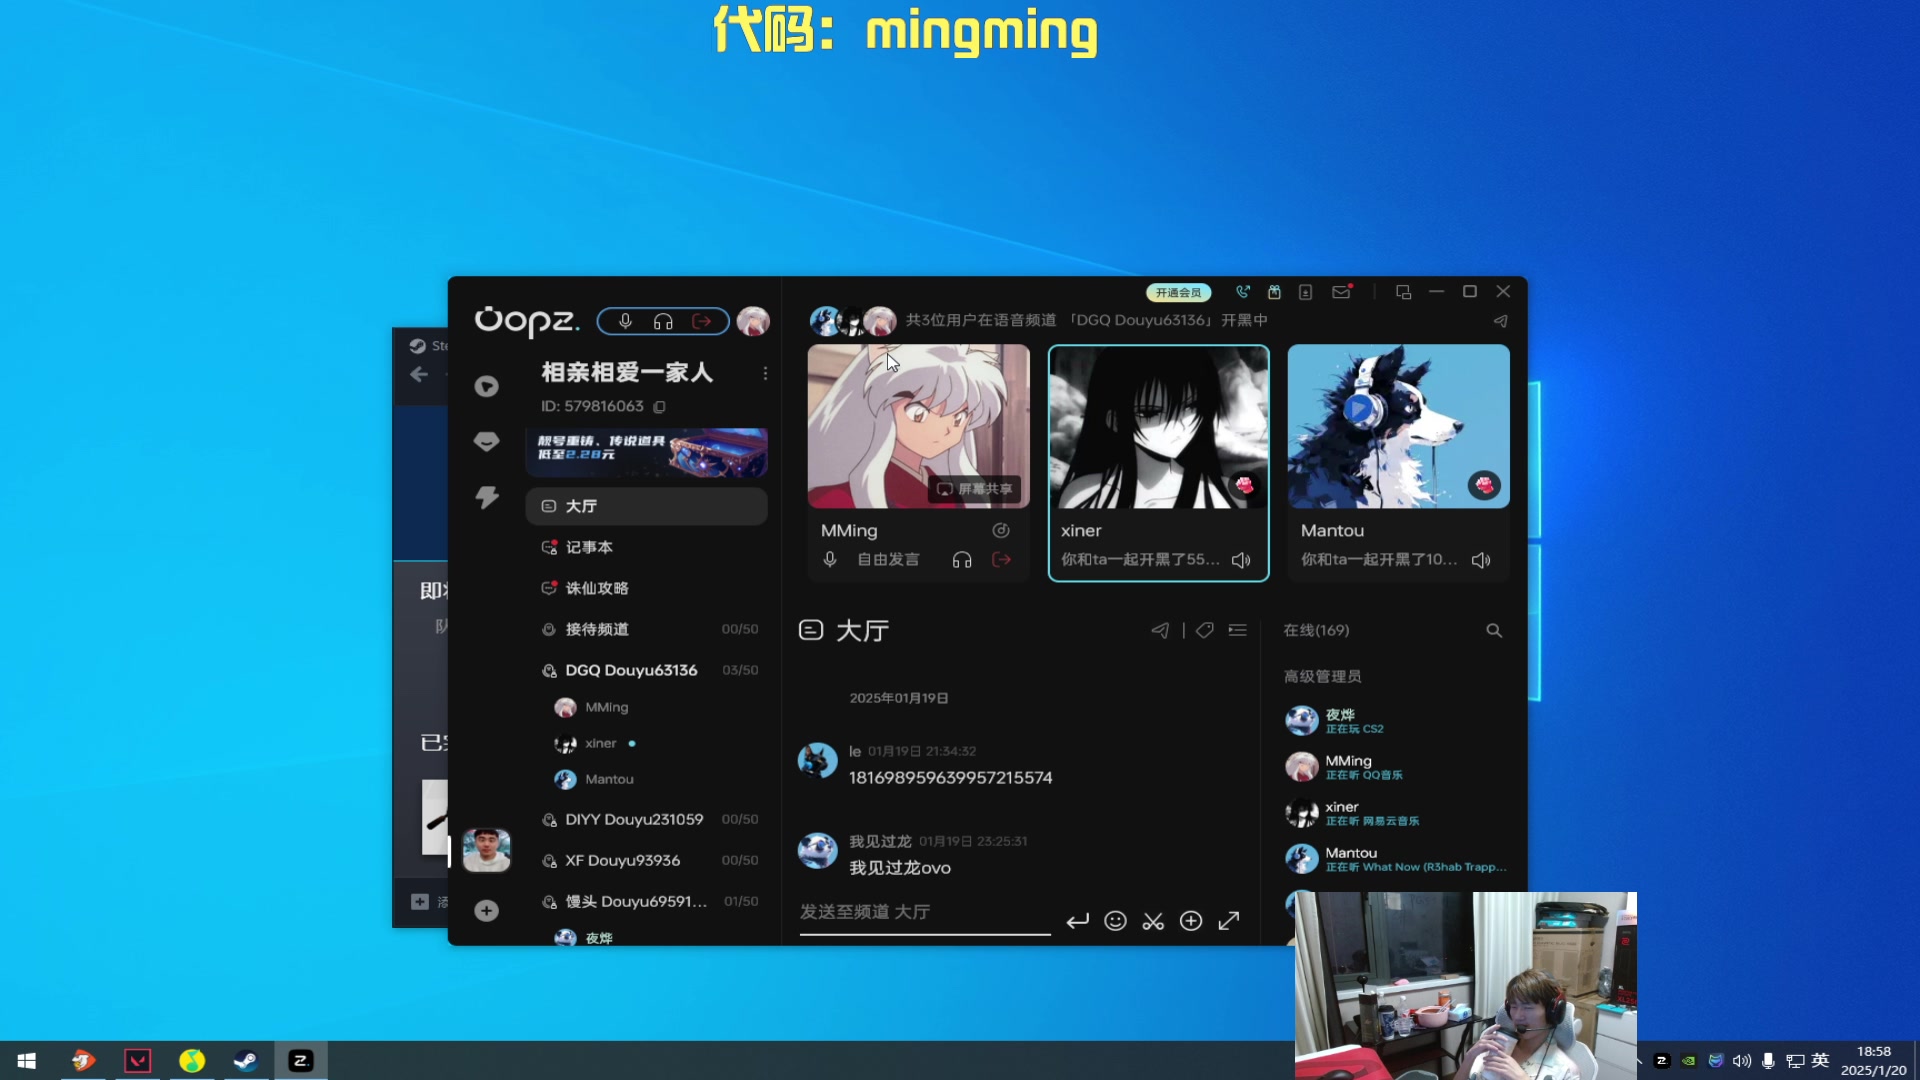Leave channel via MMing card exit icon

tap(1001, 560)
